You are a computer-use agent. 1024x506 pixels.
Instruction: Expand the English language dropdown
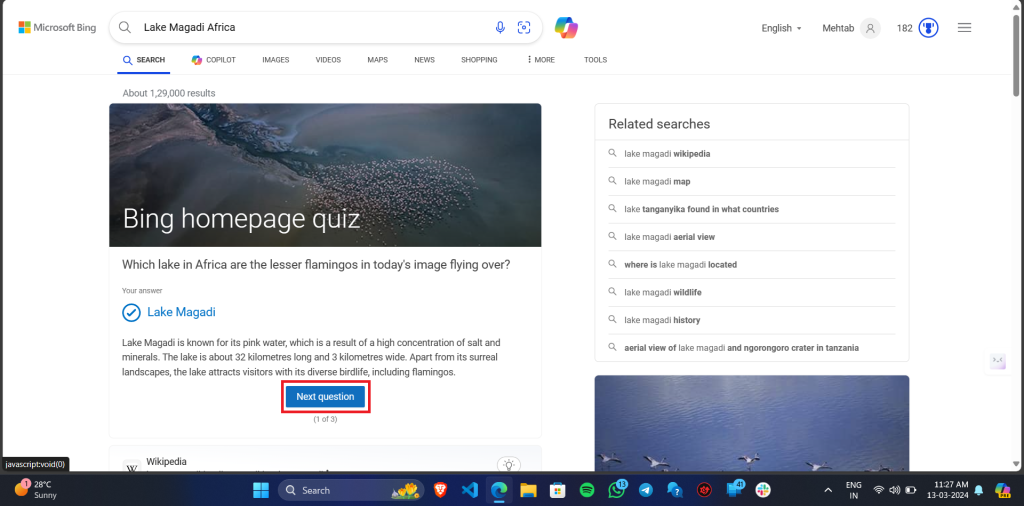(x=781, y=28)
